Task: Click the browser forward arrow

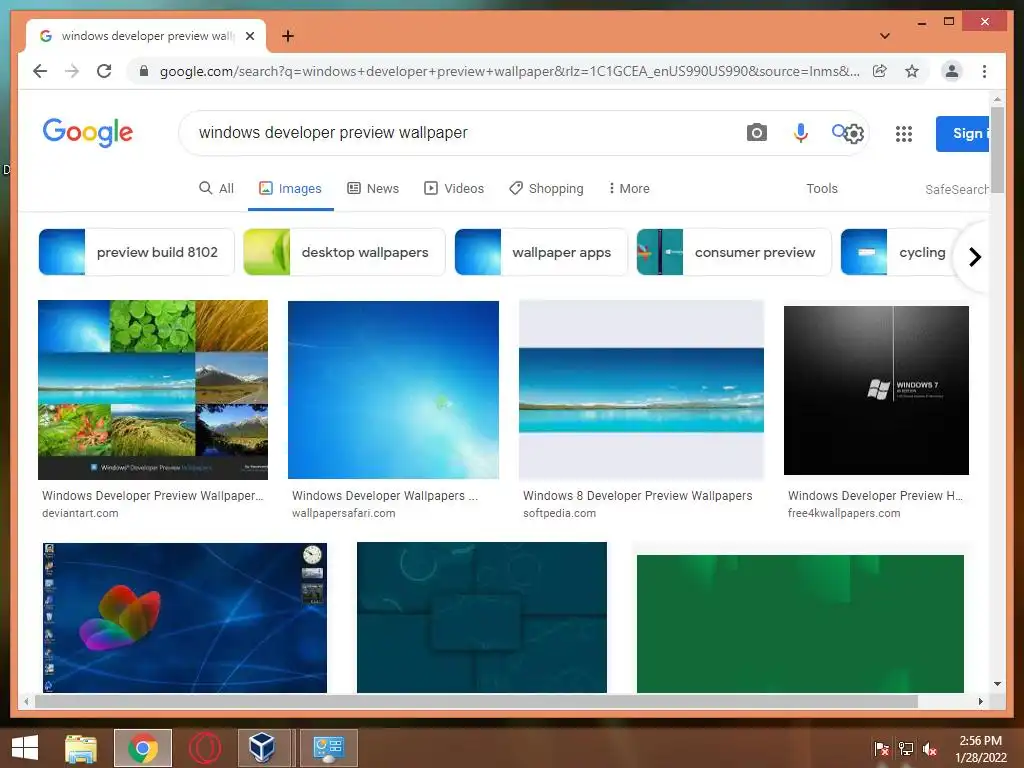Action: coord(72,71)
